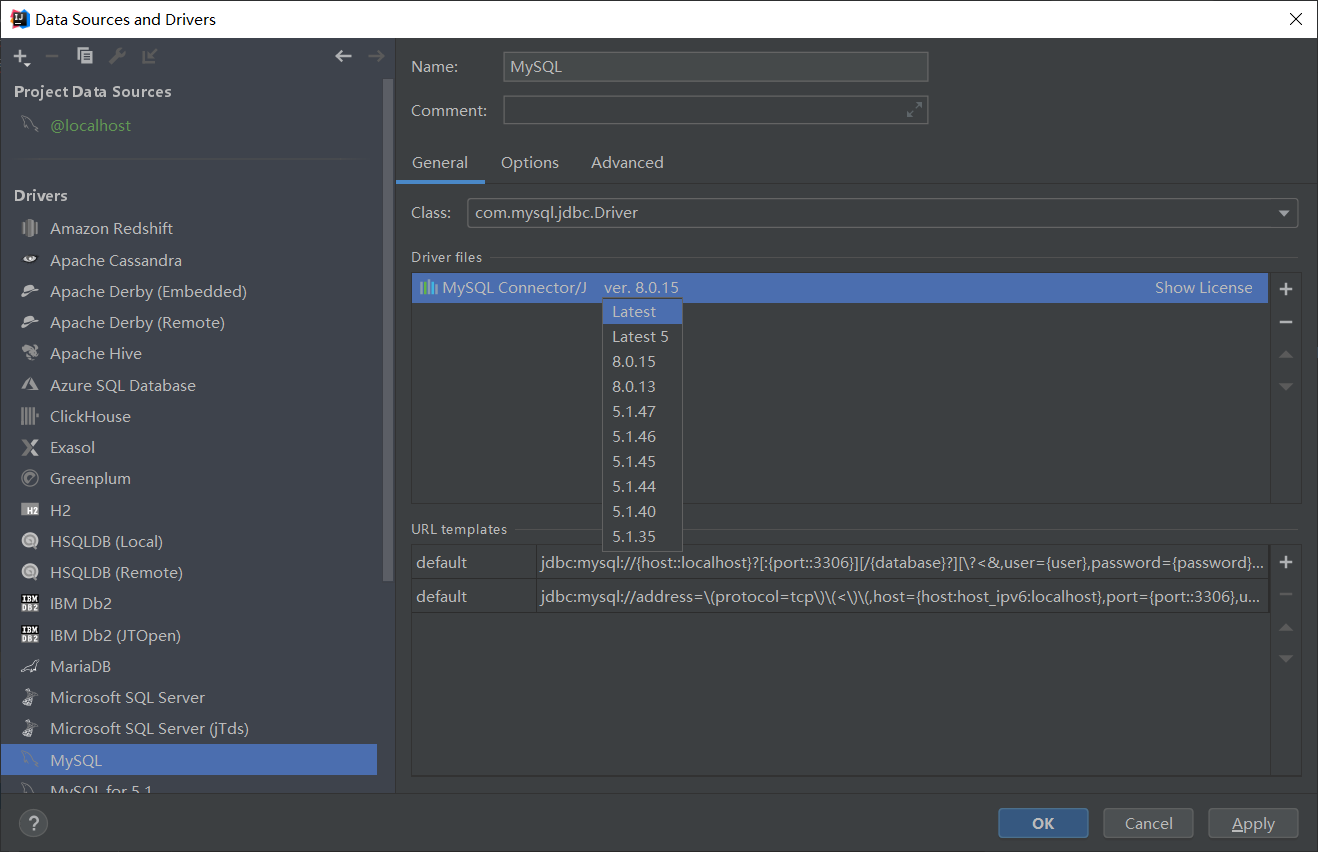Select Apache Derby (Remote) driver
The height and width of the screenshot is (852, 1318).
[189, 323]
